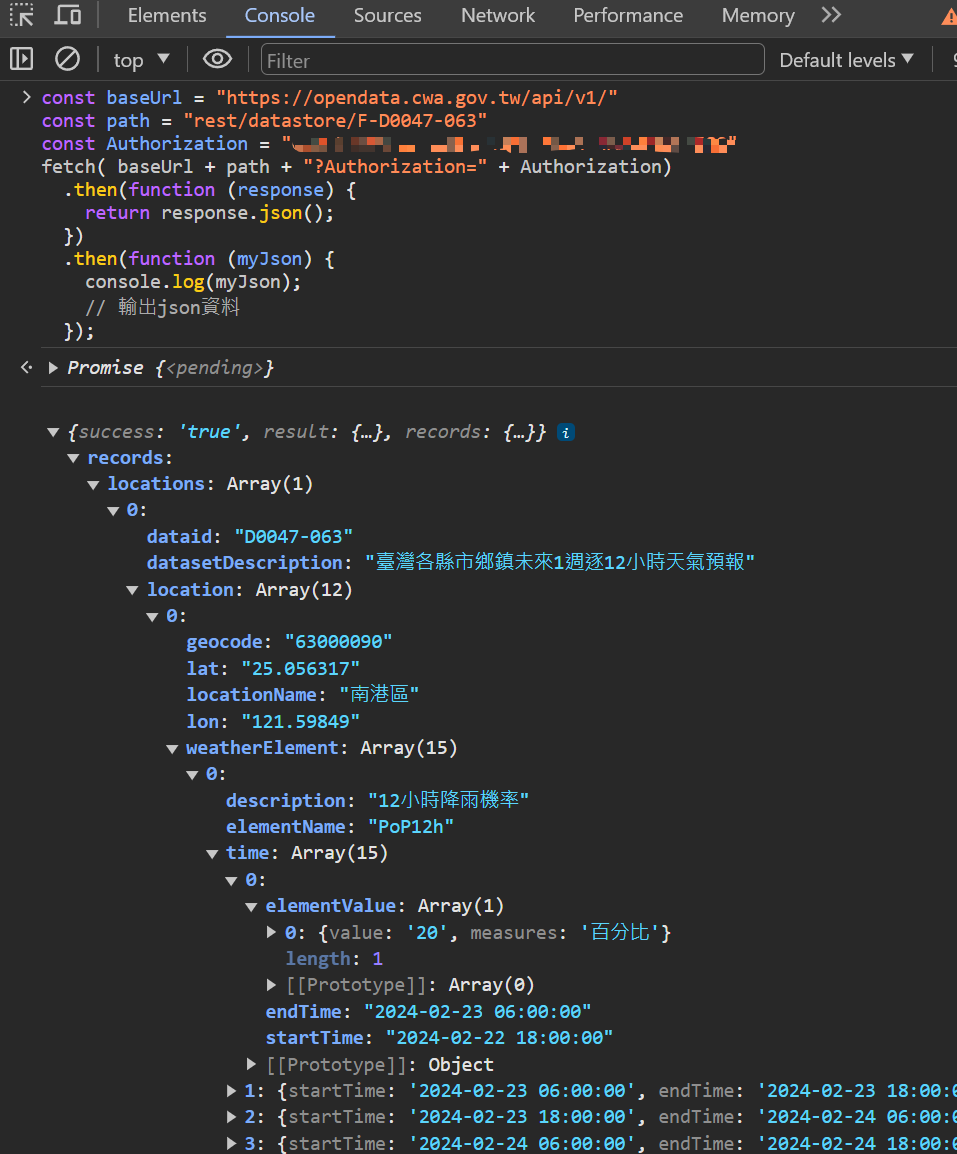This screenshot has height=1154, width=957.
Task: Clear the console output
Action: coord(67,60)
